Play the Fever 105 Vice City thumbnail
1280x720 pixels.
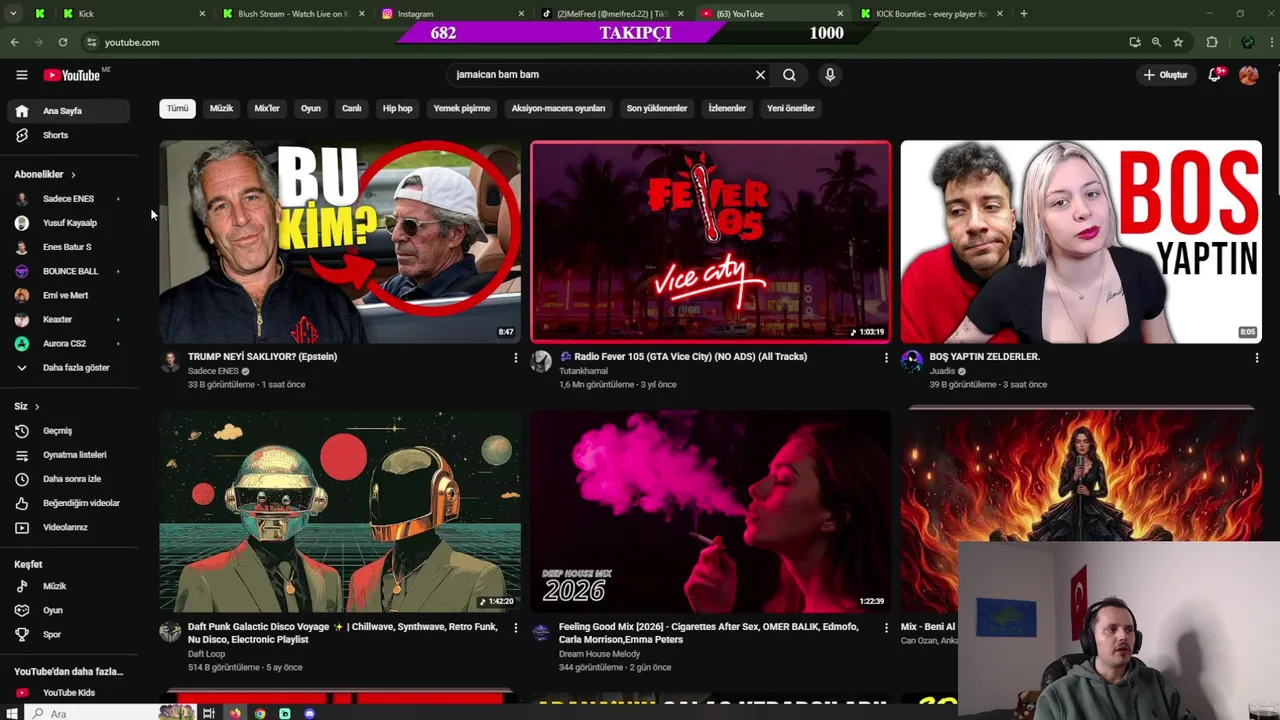710,242
